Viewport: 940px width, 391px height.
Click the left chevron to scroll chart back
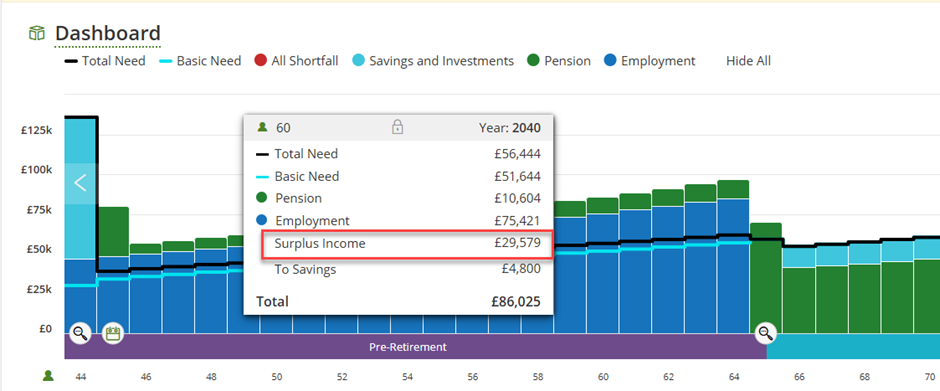[80, 183]
